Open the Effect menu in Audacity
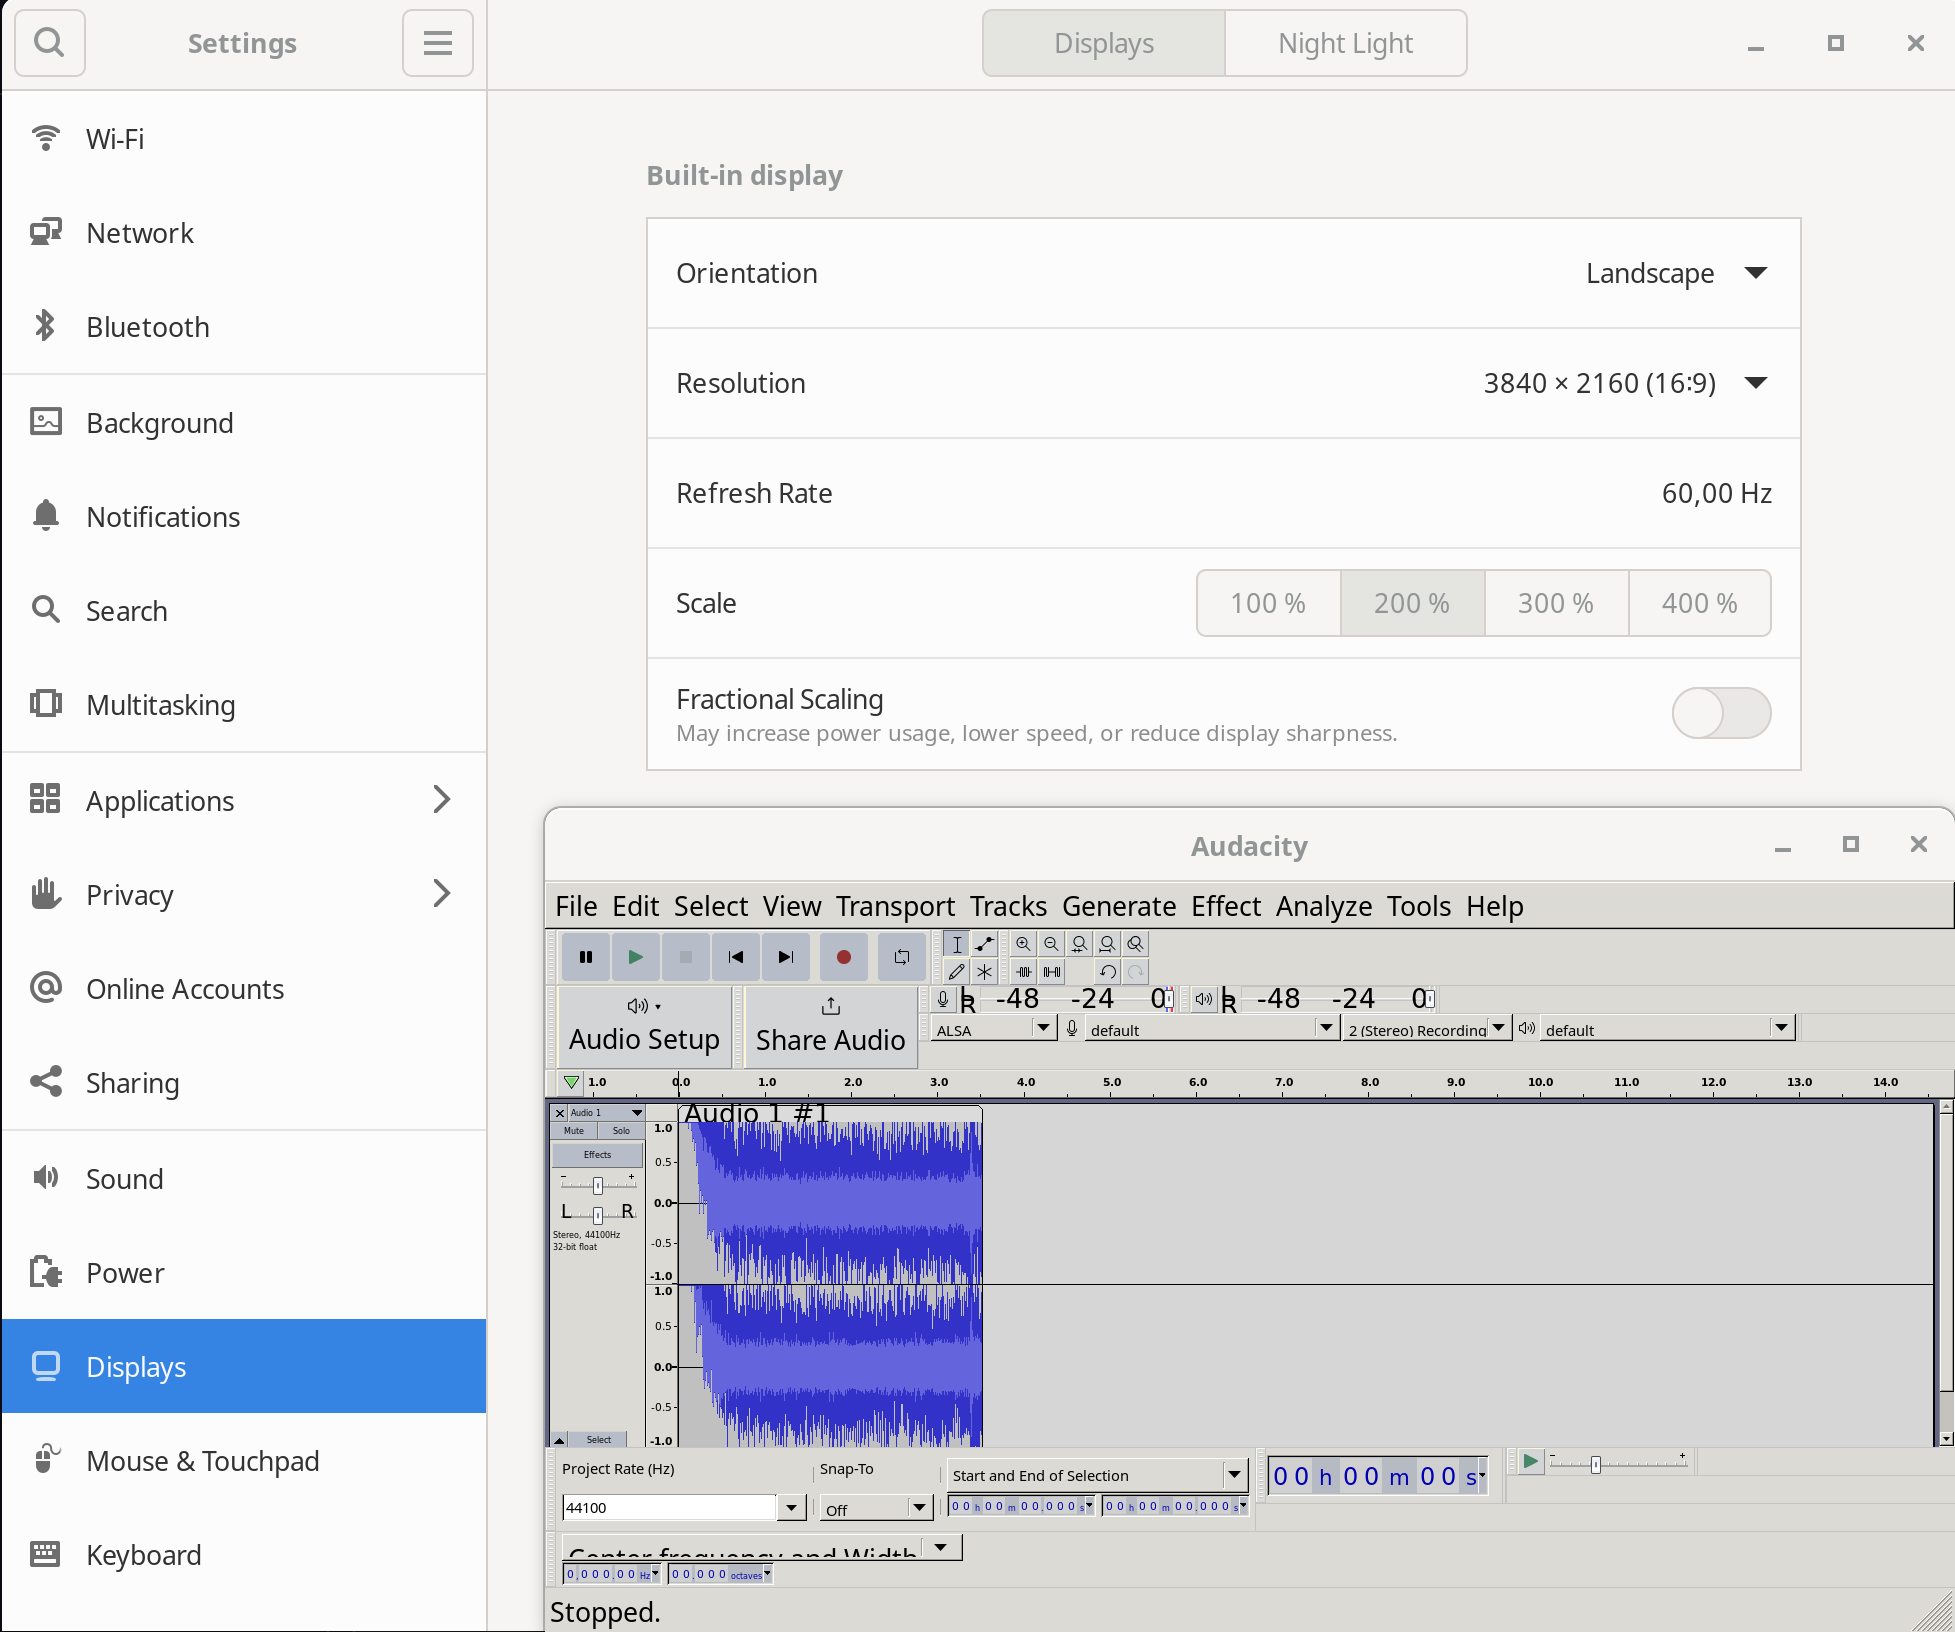This screenshot has width=1955, height=1632. (x=1225, y=906)
